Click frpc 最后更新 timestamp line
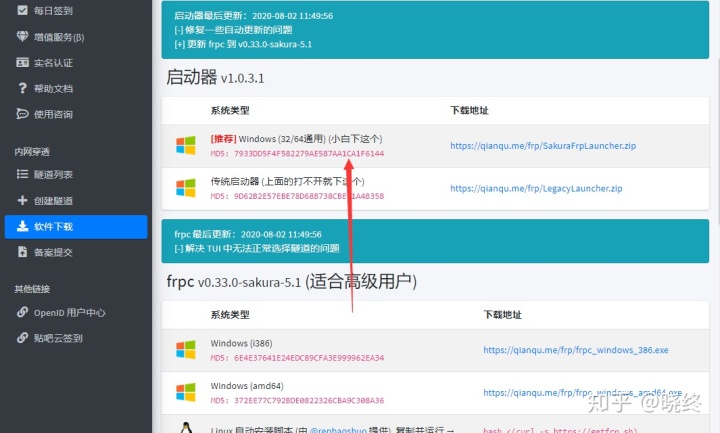 [x=248, y=234]
